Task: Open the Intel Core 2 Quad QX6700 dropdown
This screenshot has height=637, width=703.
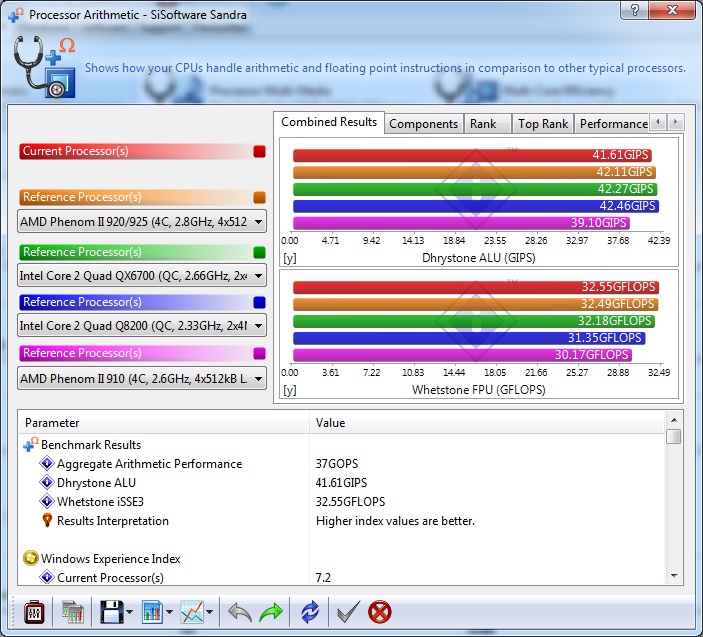Action: click(x=142, y=275)
